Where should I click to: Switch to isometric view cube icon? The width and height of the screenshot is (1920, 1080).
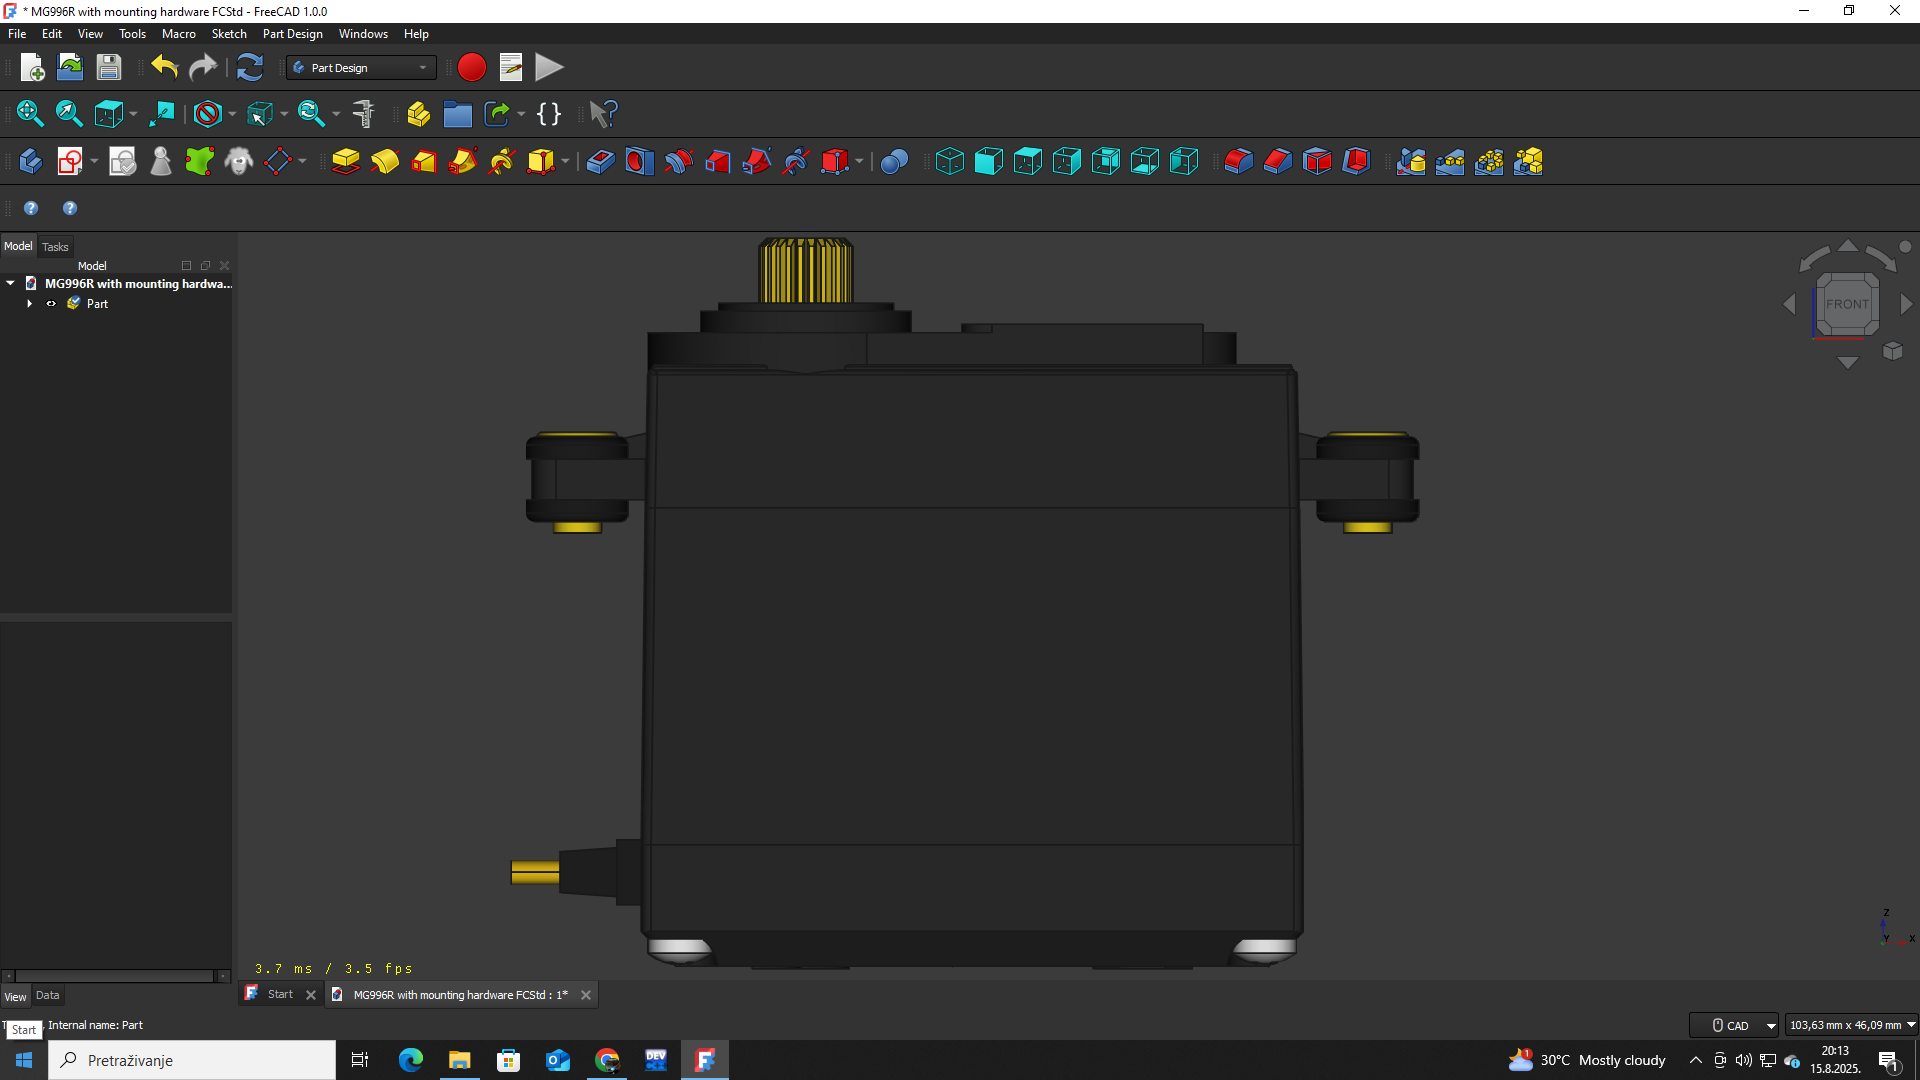coord(949,162)
